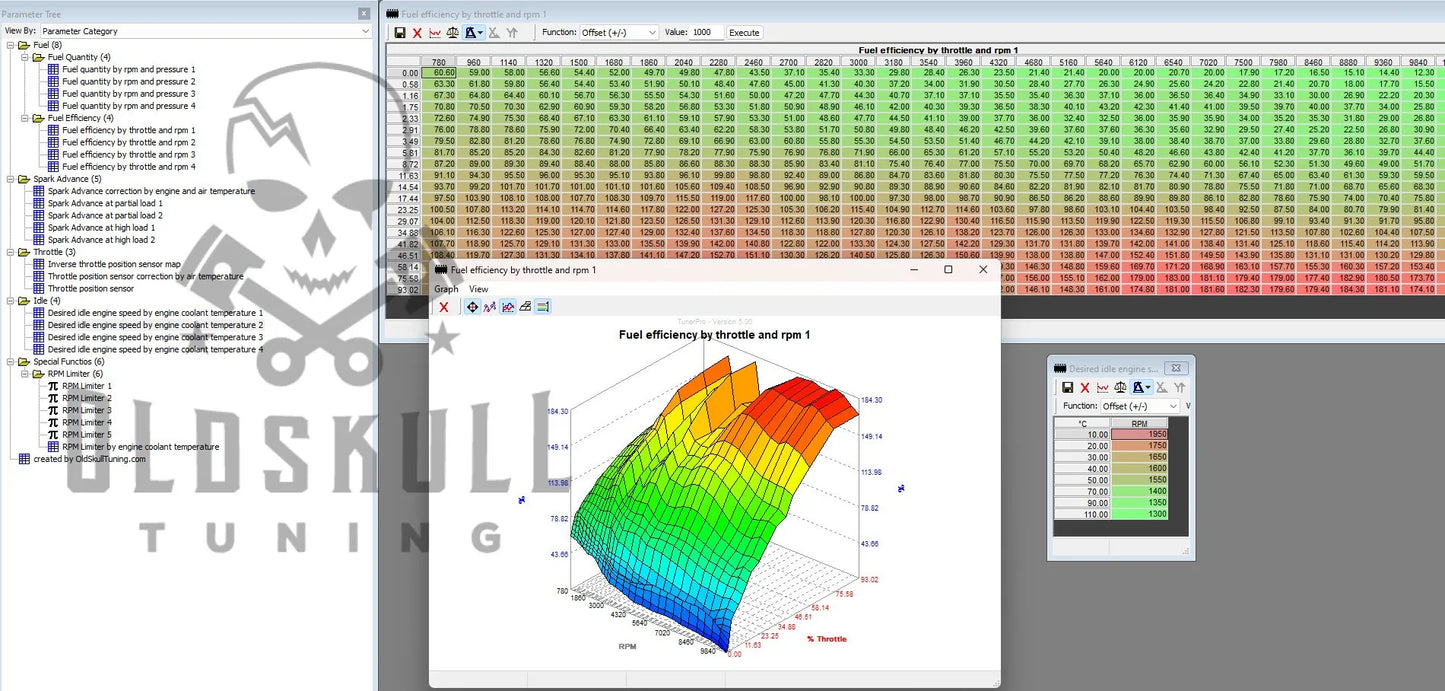Click the red X icon in 3D graph window toolbar
This screenshot has width=1445, height=691.
[x=444, y=307]
